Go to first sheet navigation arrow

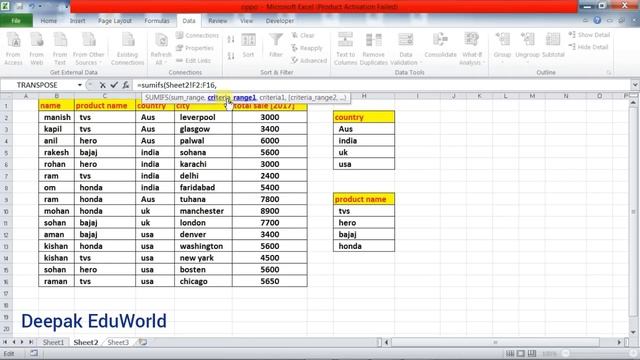[x=5, y=342]
